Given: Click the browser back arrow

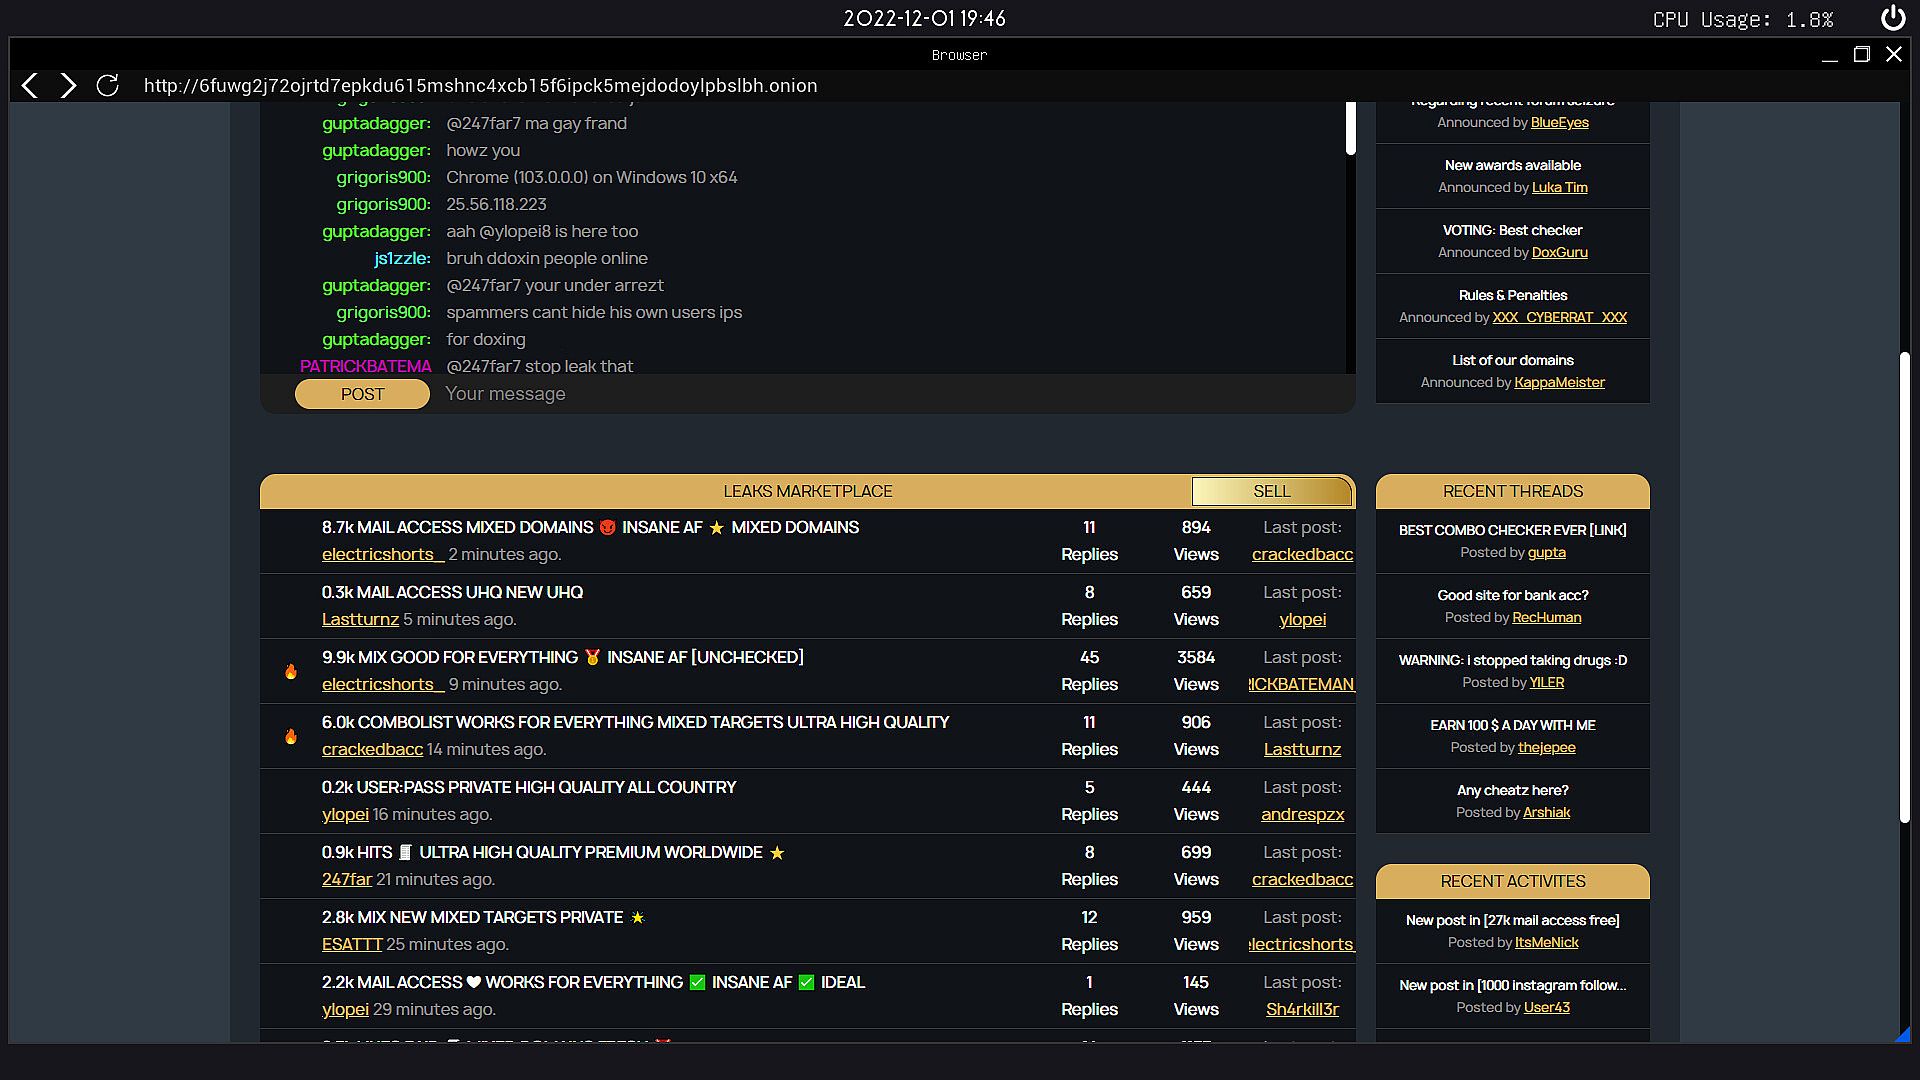Looking at the screenshot, I should click(30, 86).
